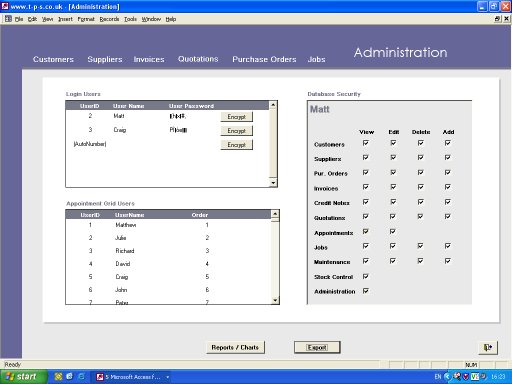Open the Records menu
Screen dimensions: 512x384
(109, 19)
